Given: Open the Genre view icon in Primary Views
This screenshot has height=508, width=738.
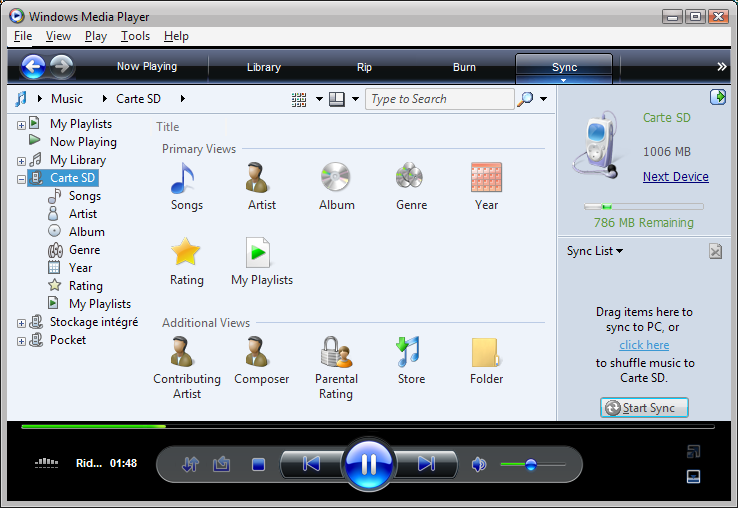Looking at the screenshot, I should [409, 176].
